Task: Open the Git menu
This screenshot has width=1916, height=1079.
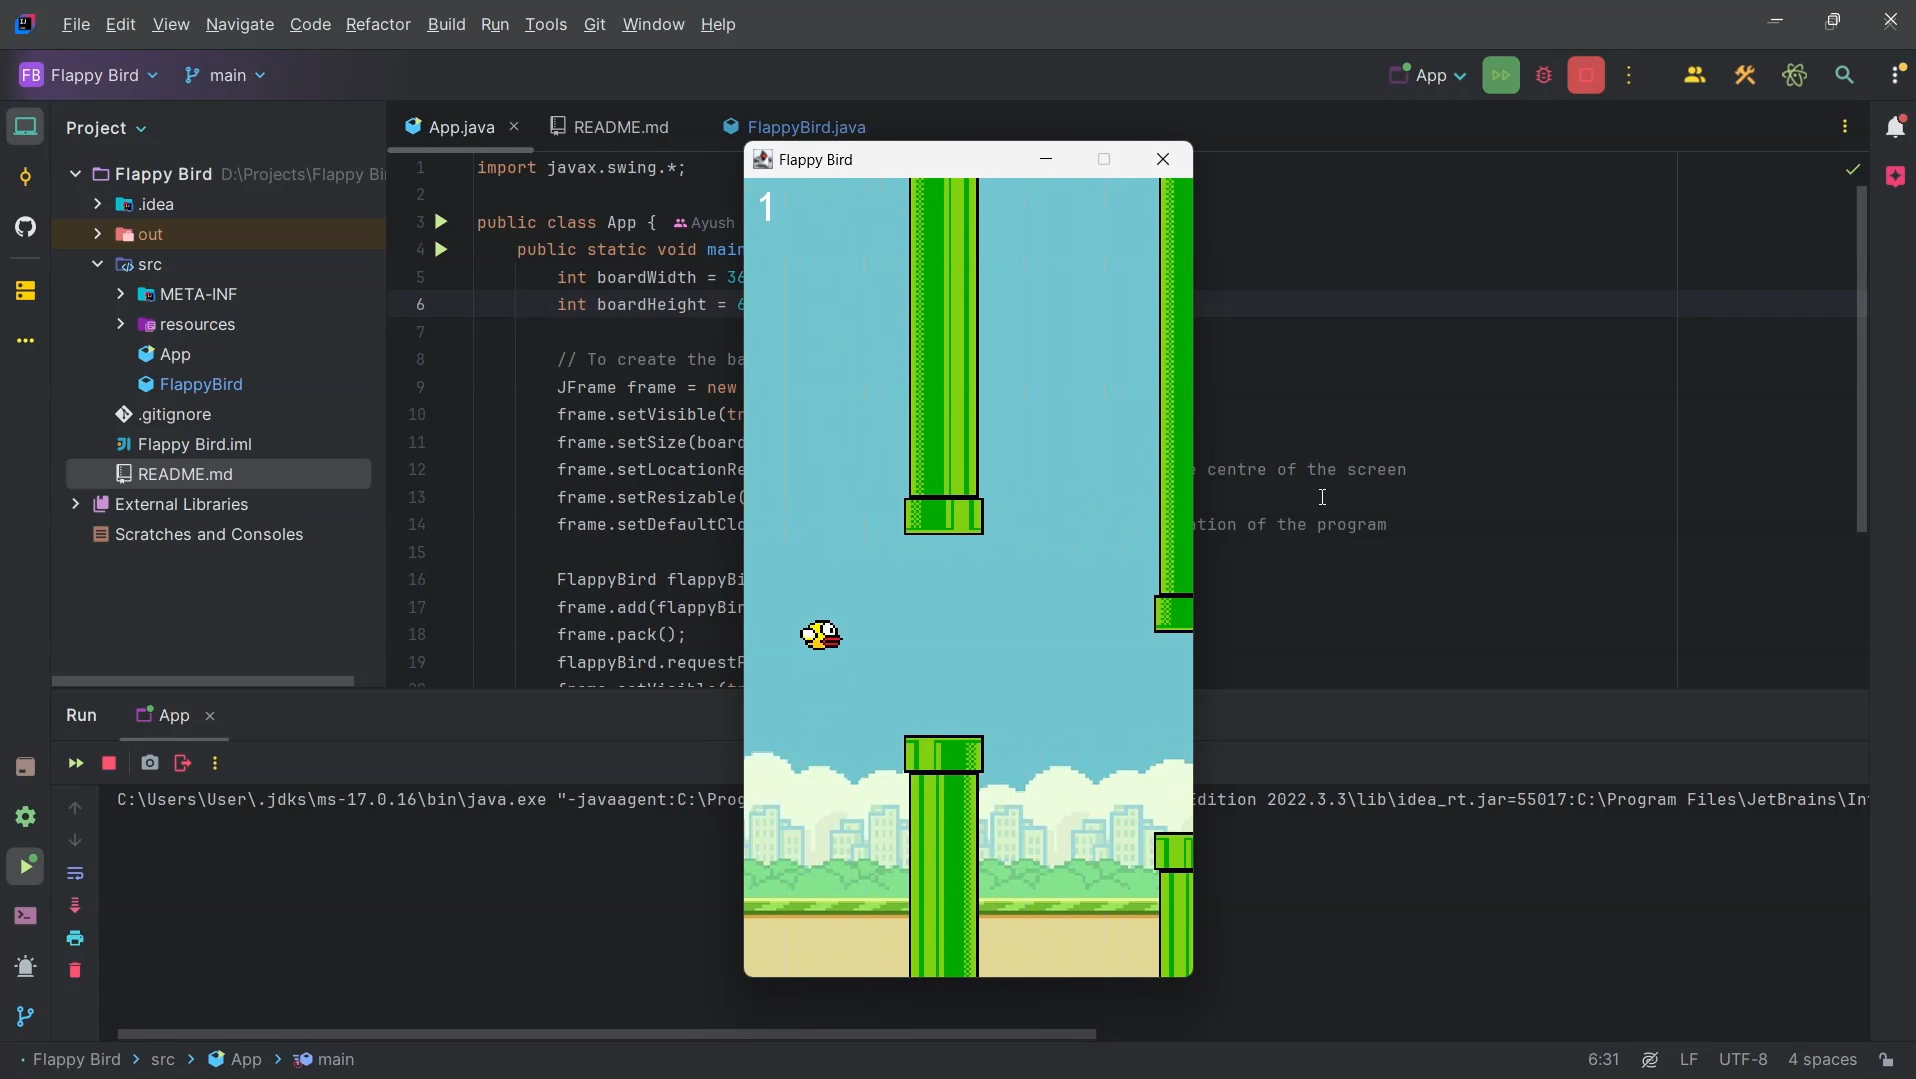Action: click(x=595, y=25)
